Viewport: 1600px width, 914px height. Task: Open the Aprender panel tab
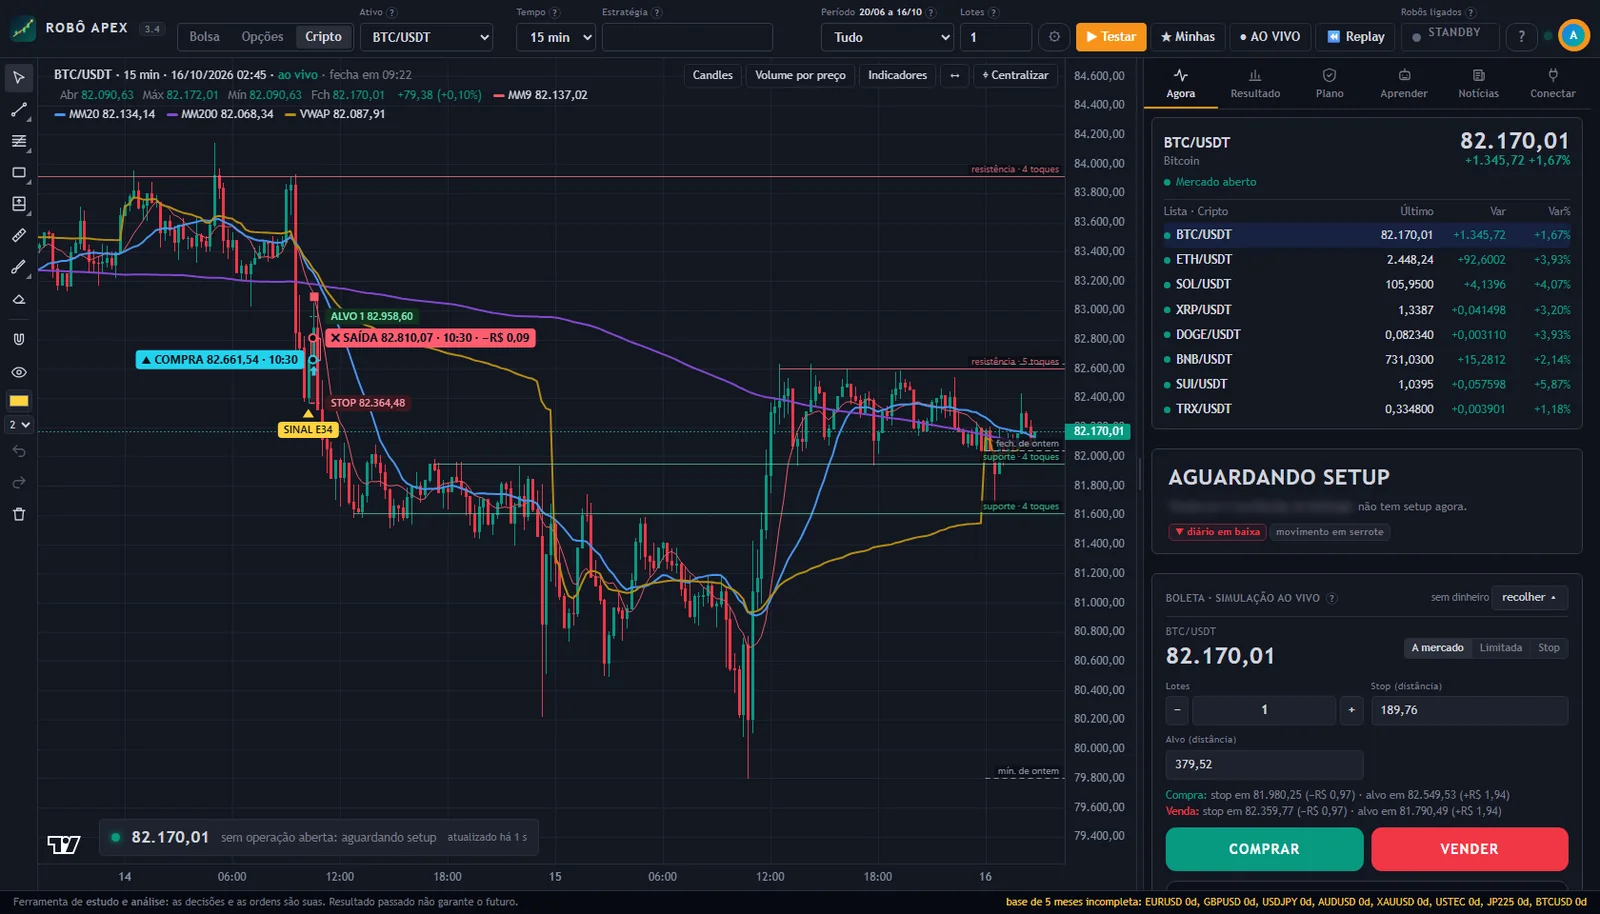click(x=1404, y=84)
